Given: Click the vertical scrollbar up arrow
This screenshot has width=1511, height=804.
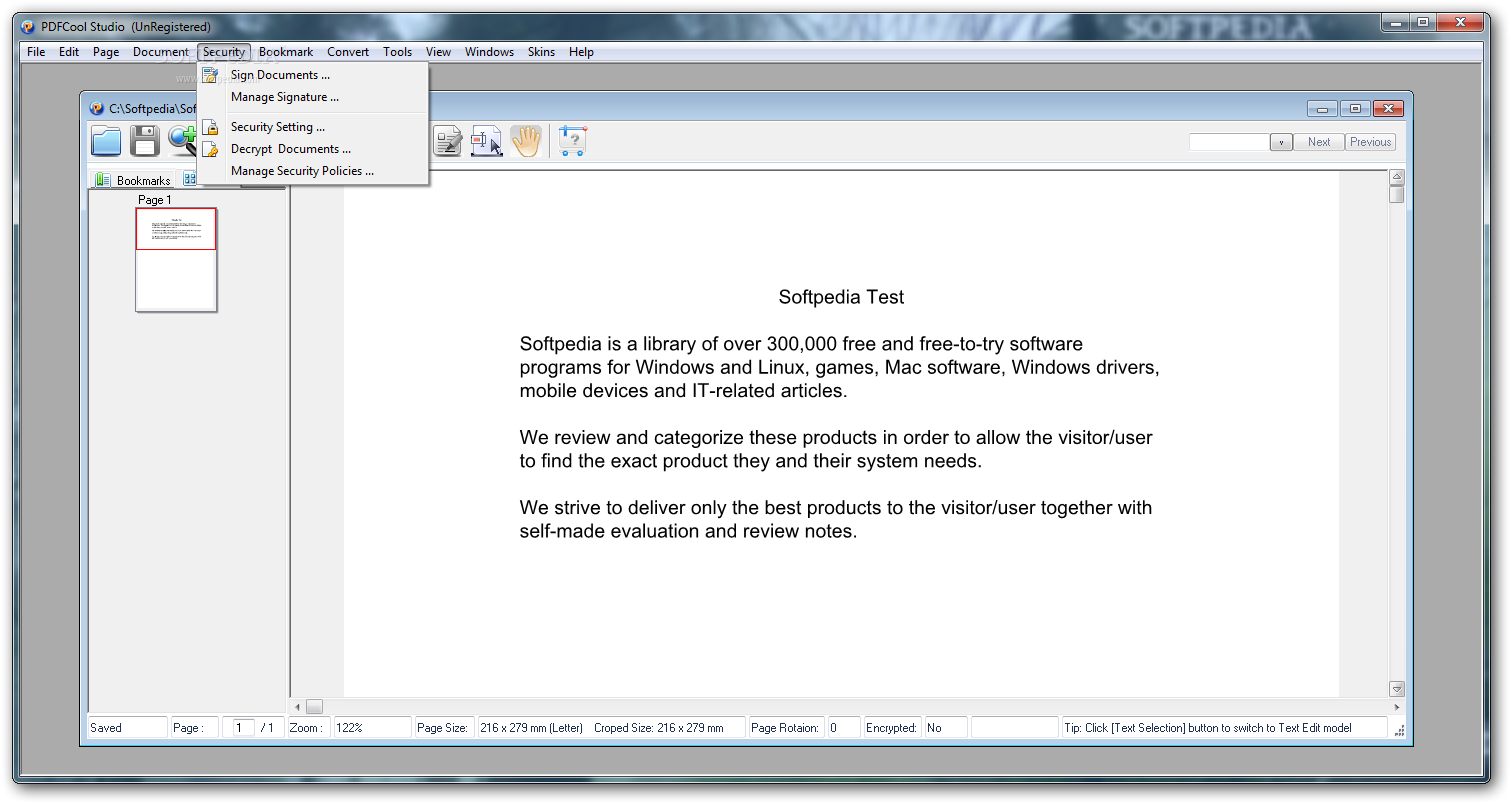Looking at the screenshot, I should 1397,177.
